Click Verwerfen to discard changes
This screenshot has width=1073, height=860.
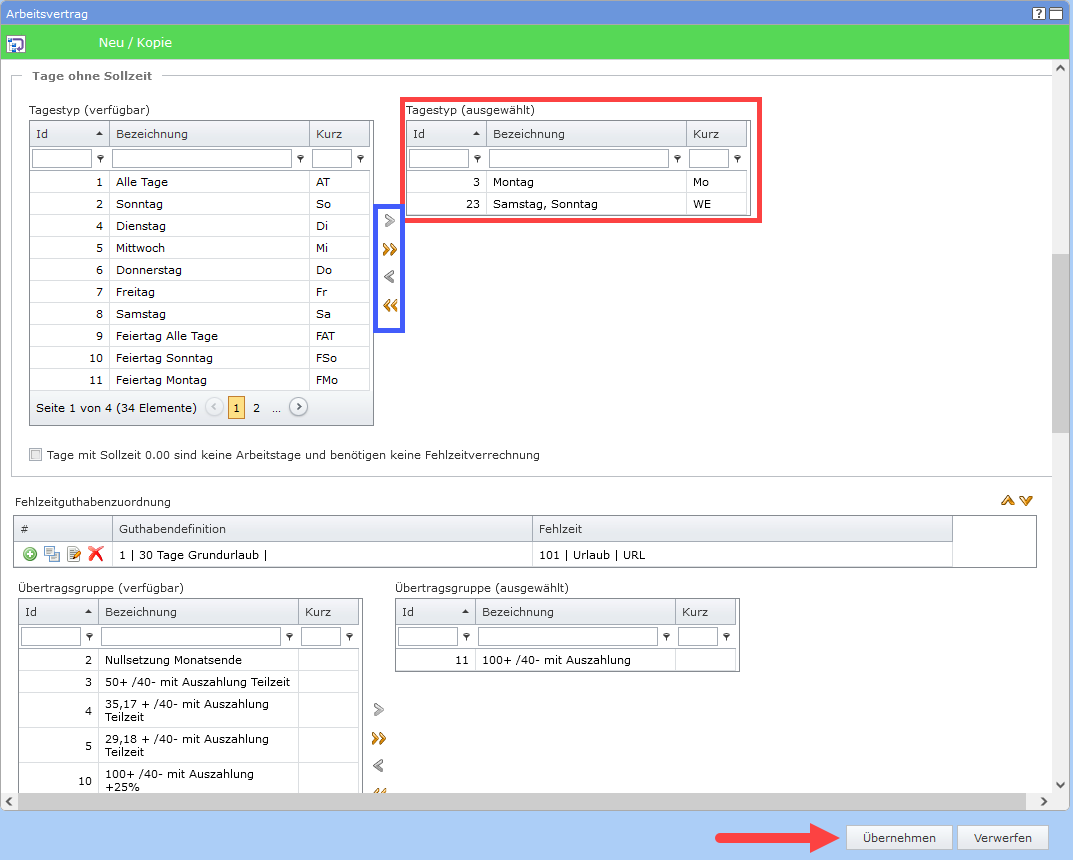(1002, 838)
